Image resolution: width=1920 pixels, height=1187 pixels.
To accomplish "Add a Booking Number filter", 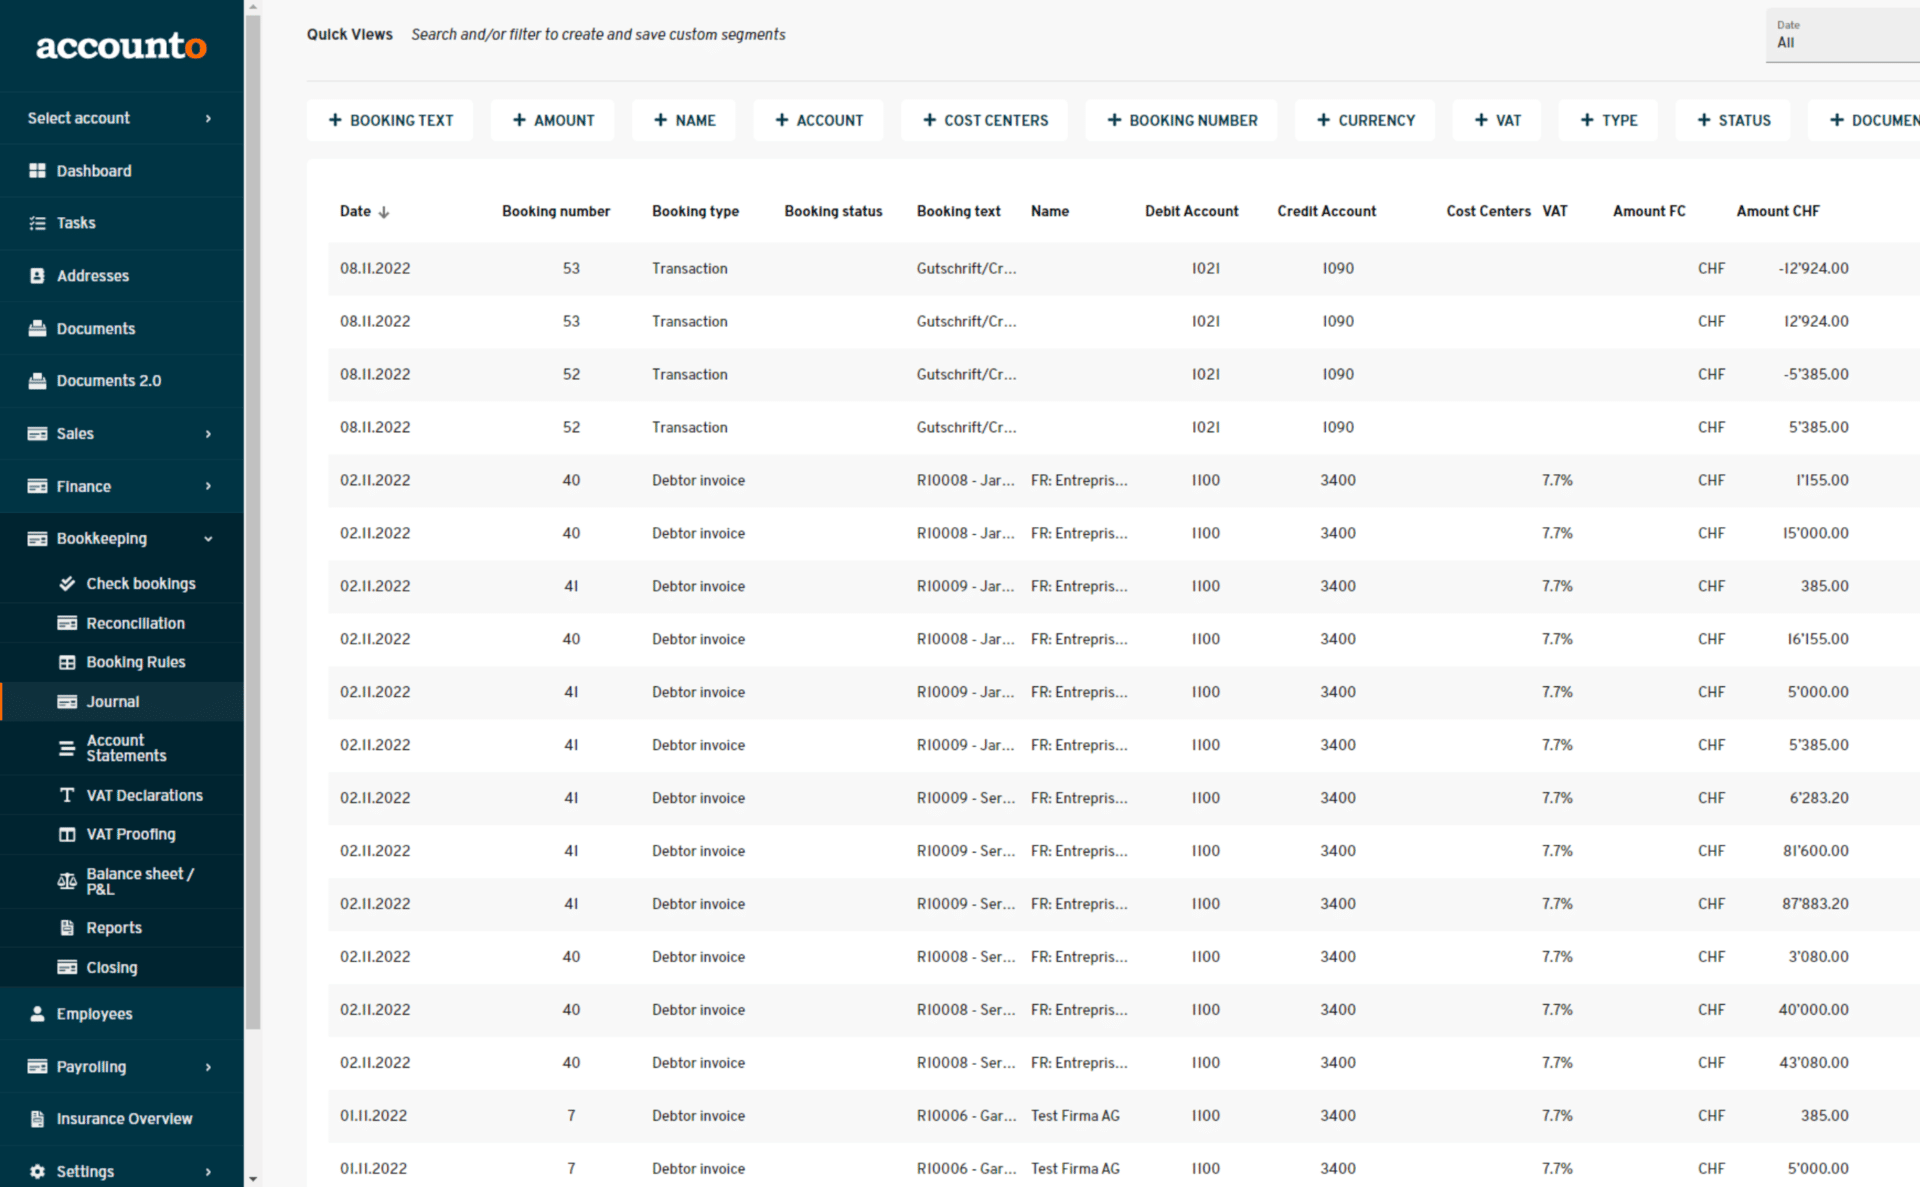I will click(1182, 120).
